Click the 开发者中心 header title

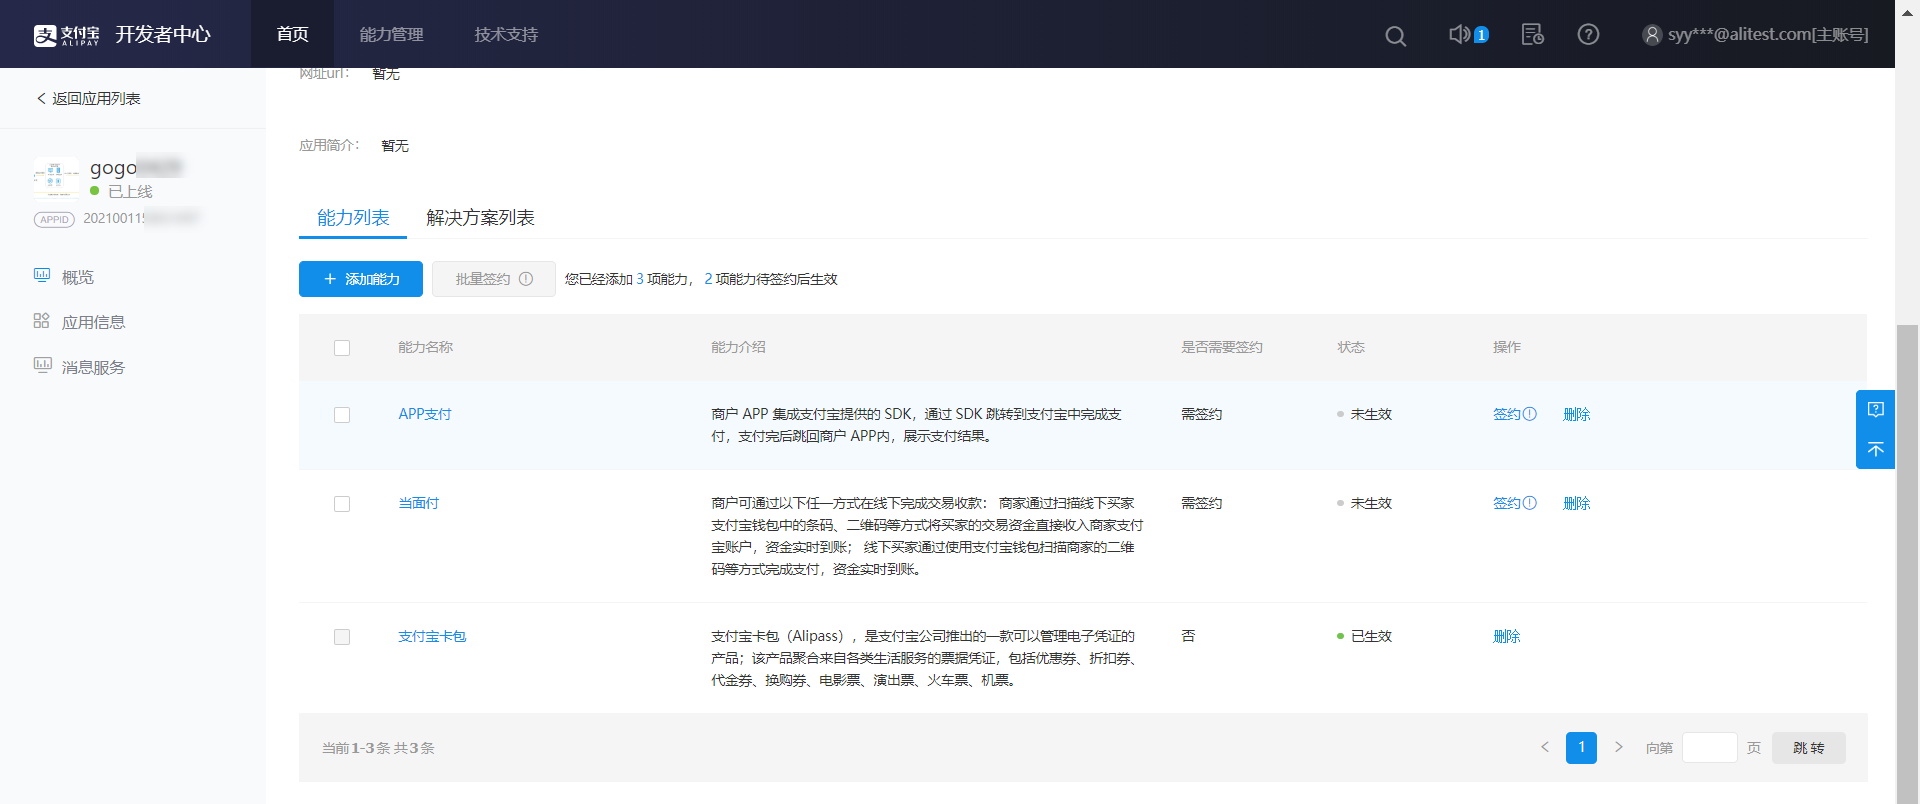(163, 35)
